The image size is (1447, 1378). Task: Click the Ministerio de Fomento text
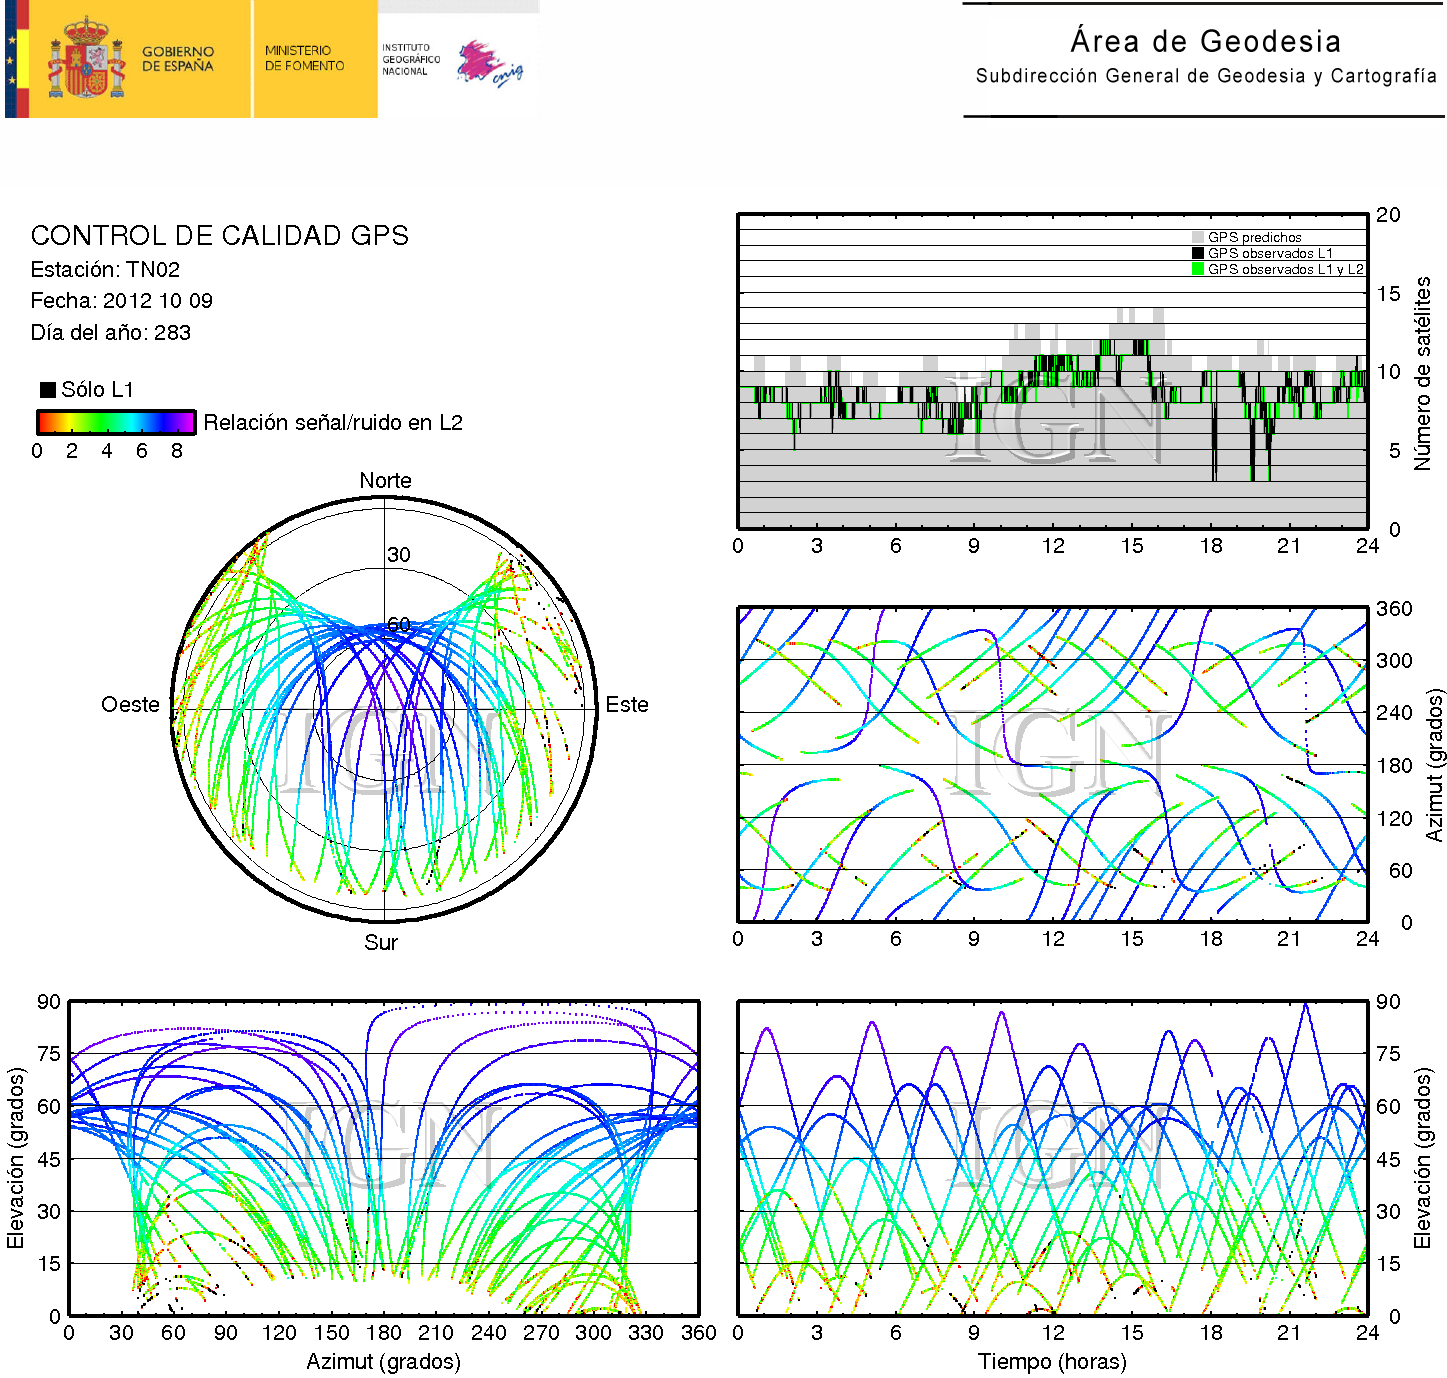click(x=304, y=58)
